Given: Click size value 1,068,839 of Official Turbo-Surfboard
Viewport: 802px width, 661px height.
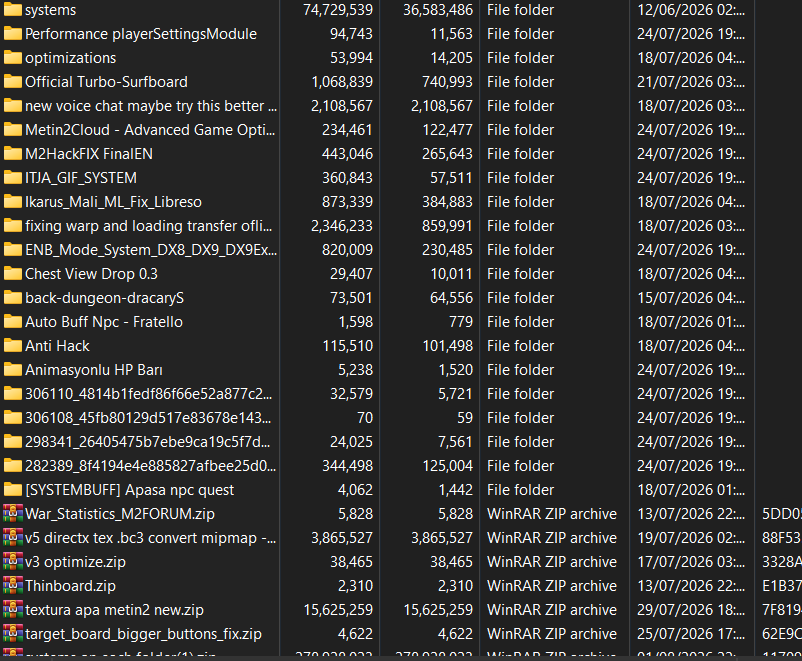Looking at the screenshot, I should pos(342,82).
